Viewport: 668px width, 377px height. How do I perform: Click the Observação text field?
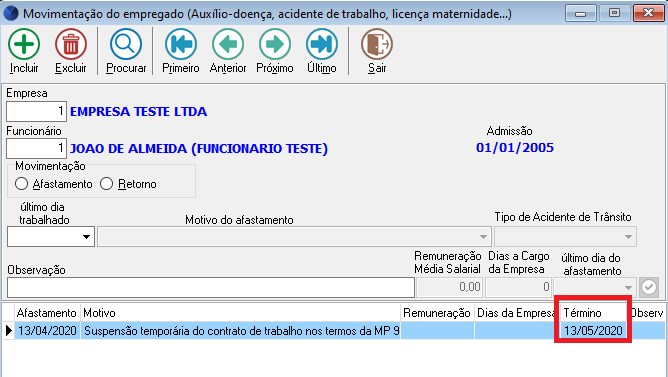tap(211, 288)
